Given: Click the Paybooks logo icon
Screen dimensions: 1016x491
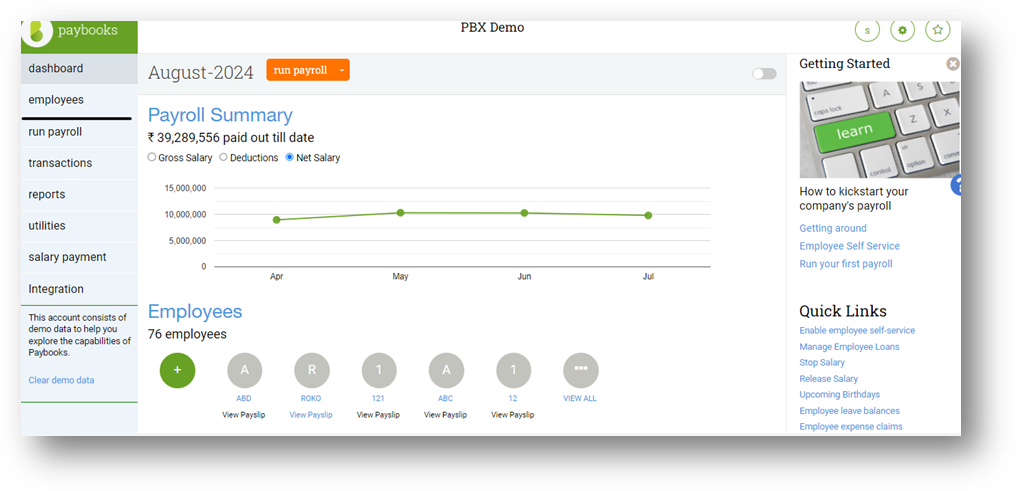Looking at the screenshot, I should (37, 32).
